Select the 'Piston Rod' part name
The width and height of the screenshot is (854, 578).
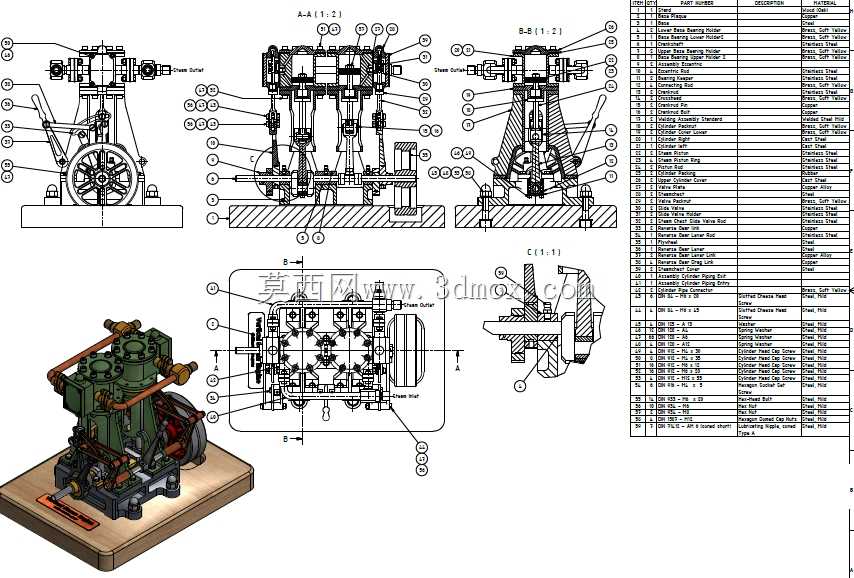click(670, 167)
